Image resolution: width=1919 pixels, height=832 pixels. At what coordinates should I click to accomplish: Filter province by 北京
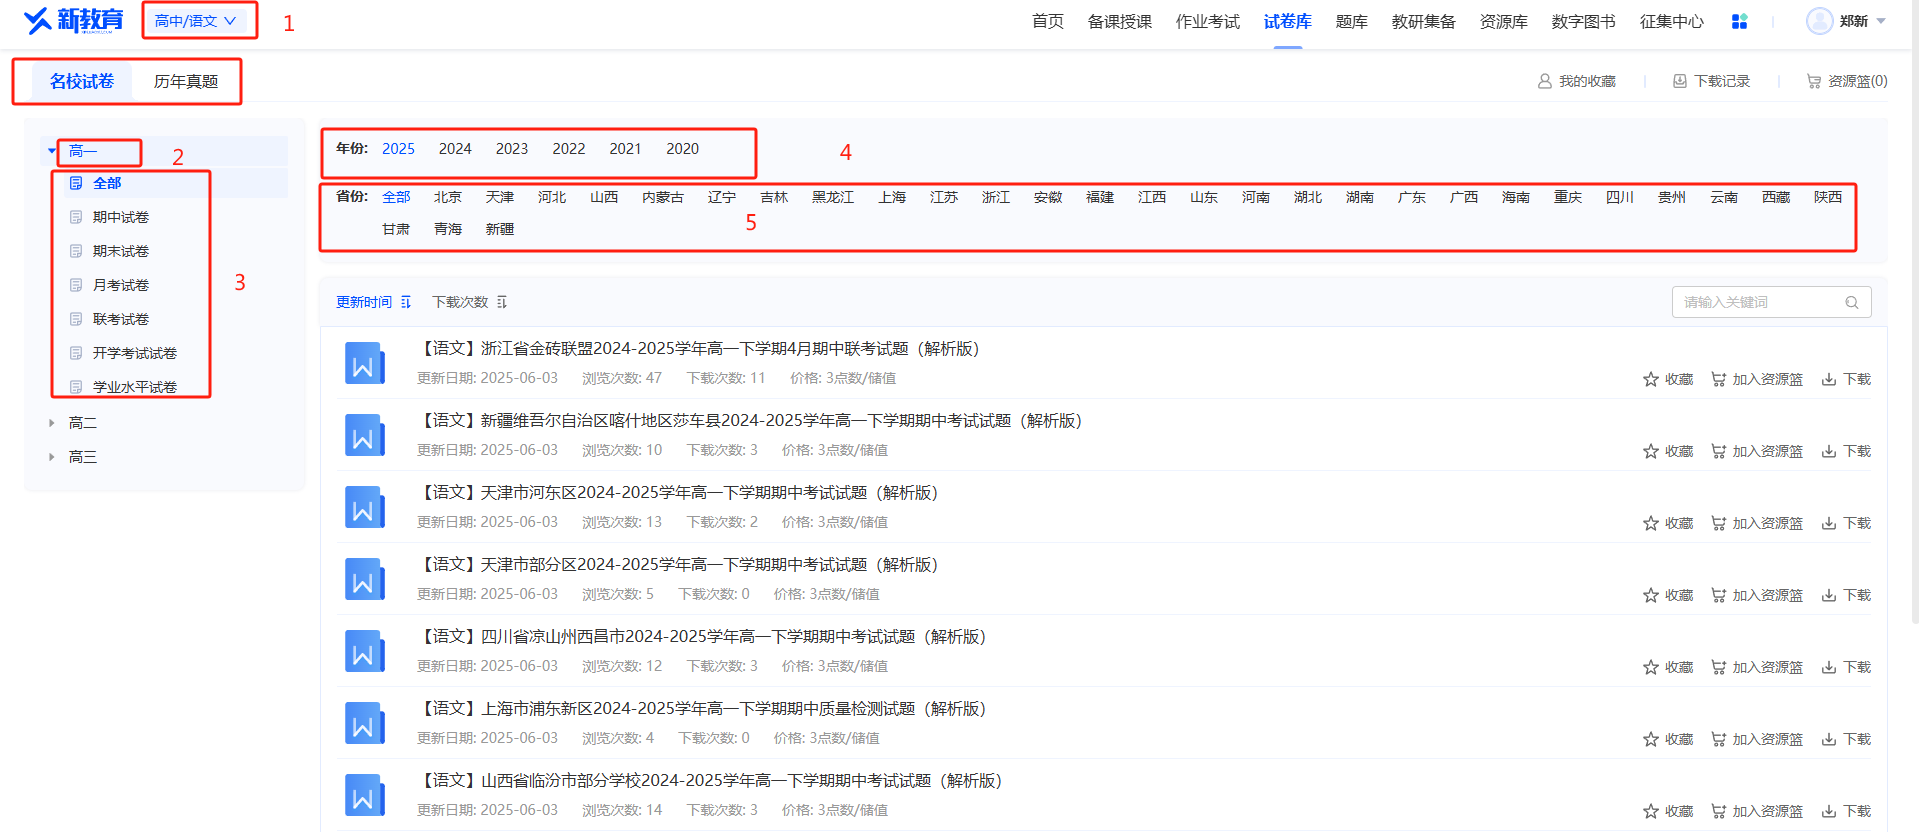pos(448,197)
